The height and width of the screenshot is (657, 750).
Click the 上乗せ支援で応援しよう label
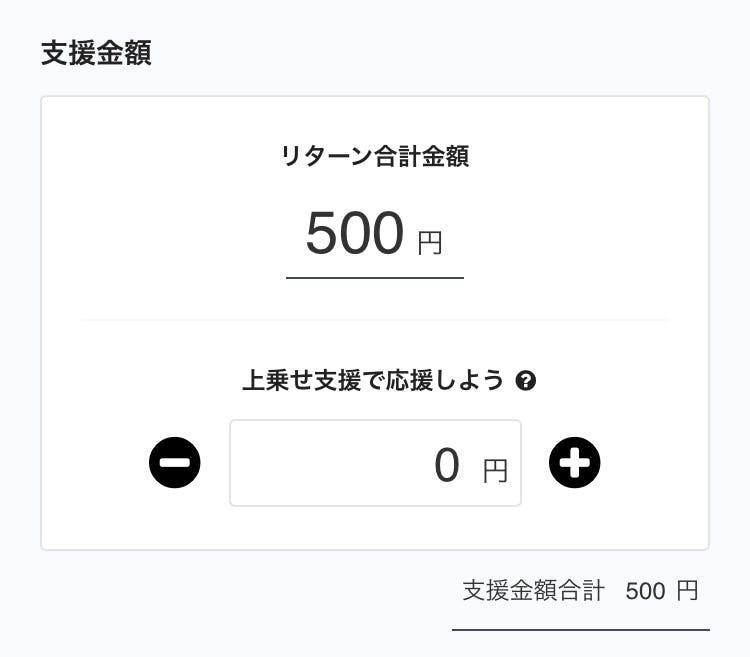click(x=373, y=381)
